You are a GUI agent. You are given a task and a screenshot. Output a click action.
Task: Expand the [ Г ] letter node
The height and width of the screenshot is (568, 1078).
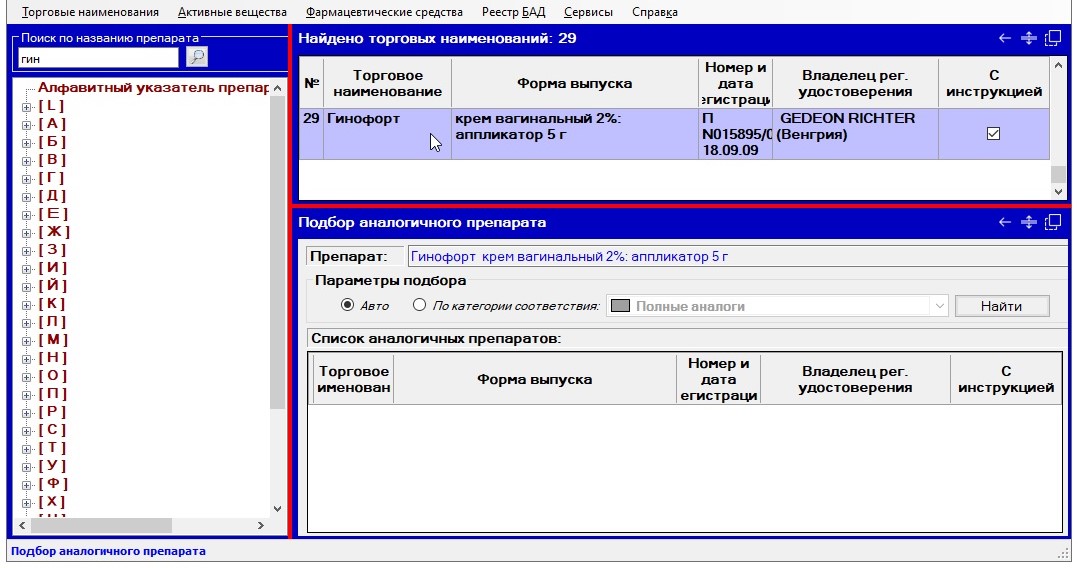click(27, 178)
